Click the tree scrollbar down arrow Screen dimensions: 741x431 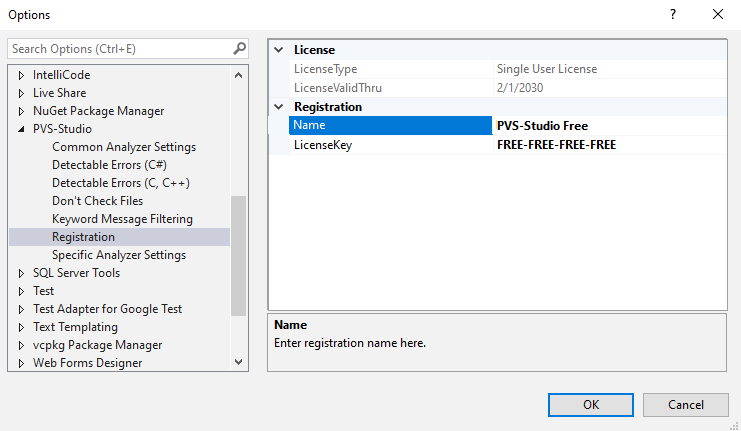click(238, 362)
